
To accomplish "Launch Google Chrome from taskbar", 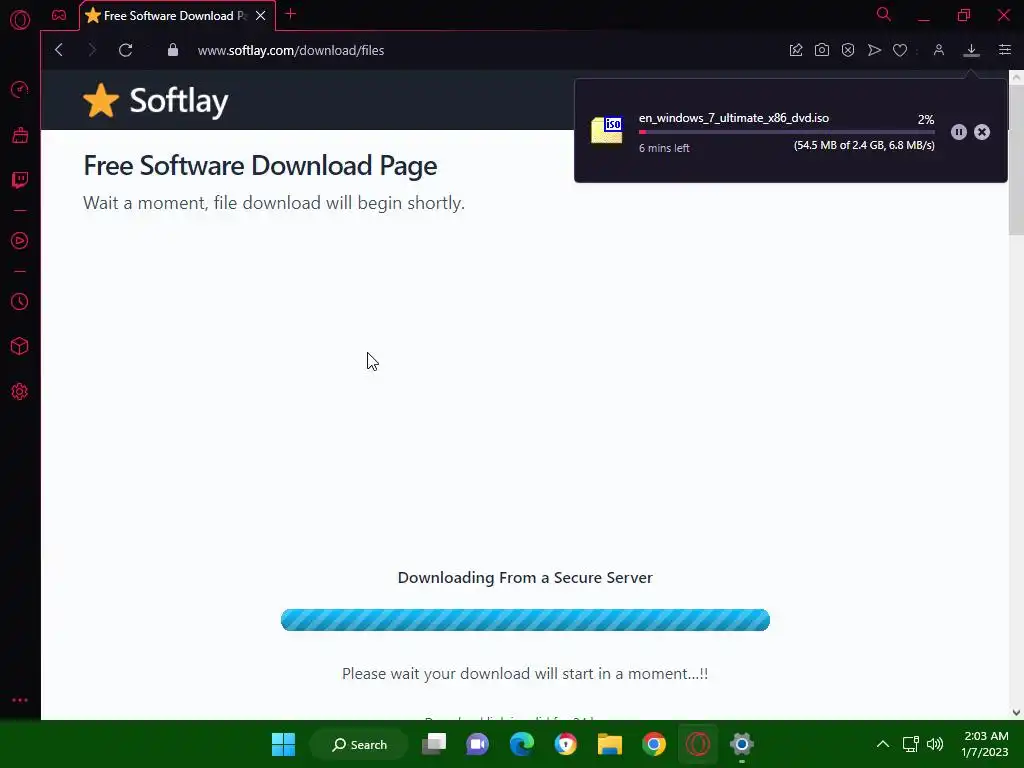I will coord(654,744).
